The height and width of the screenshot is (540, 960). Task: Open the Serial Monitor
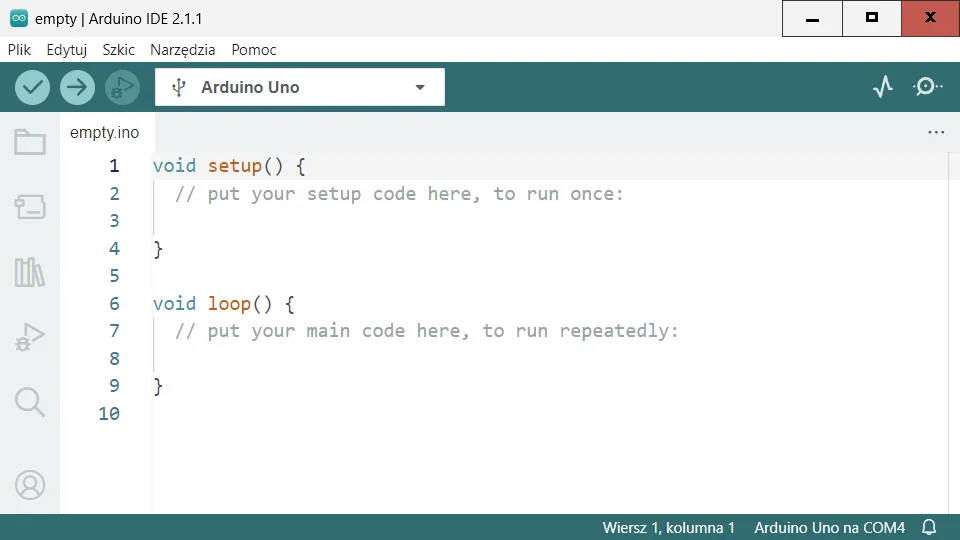pyautogui.click(x=928, y=87)
